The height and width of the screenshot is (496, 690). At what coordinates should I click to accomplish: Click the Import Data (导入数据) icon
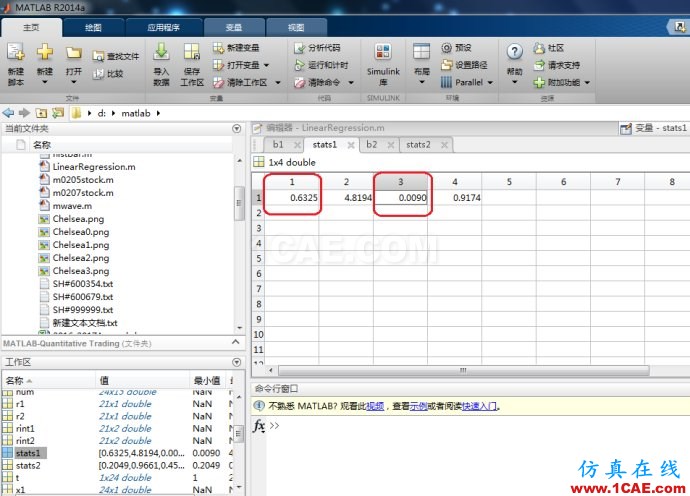pos(161,51)
